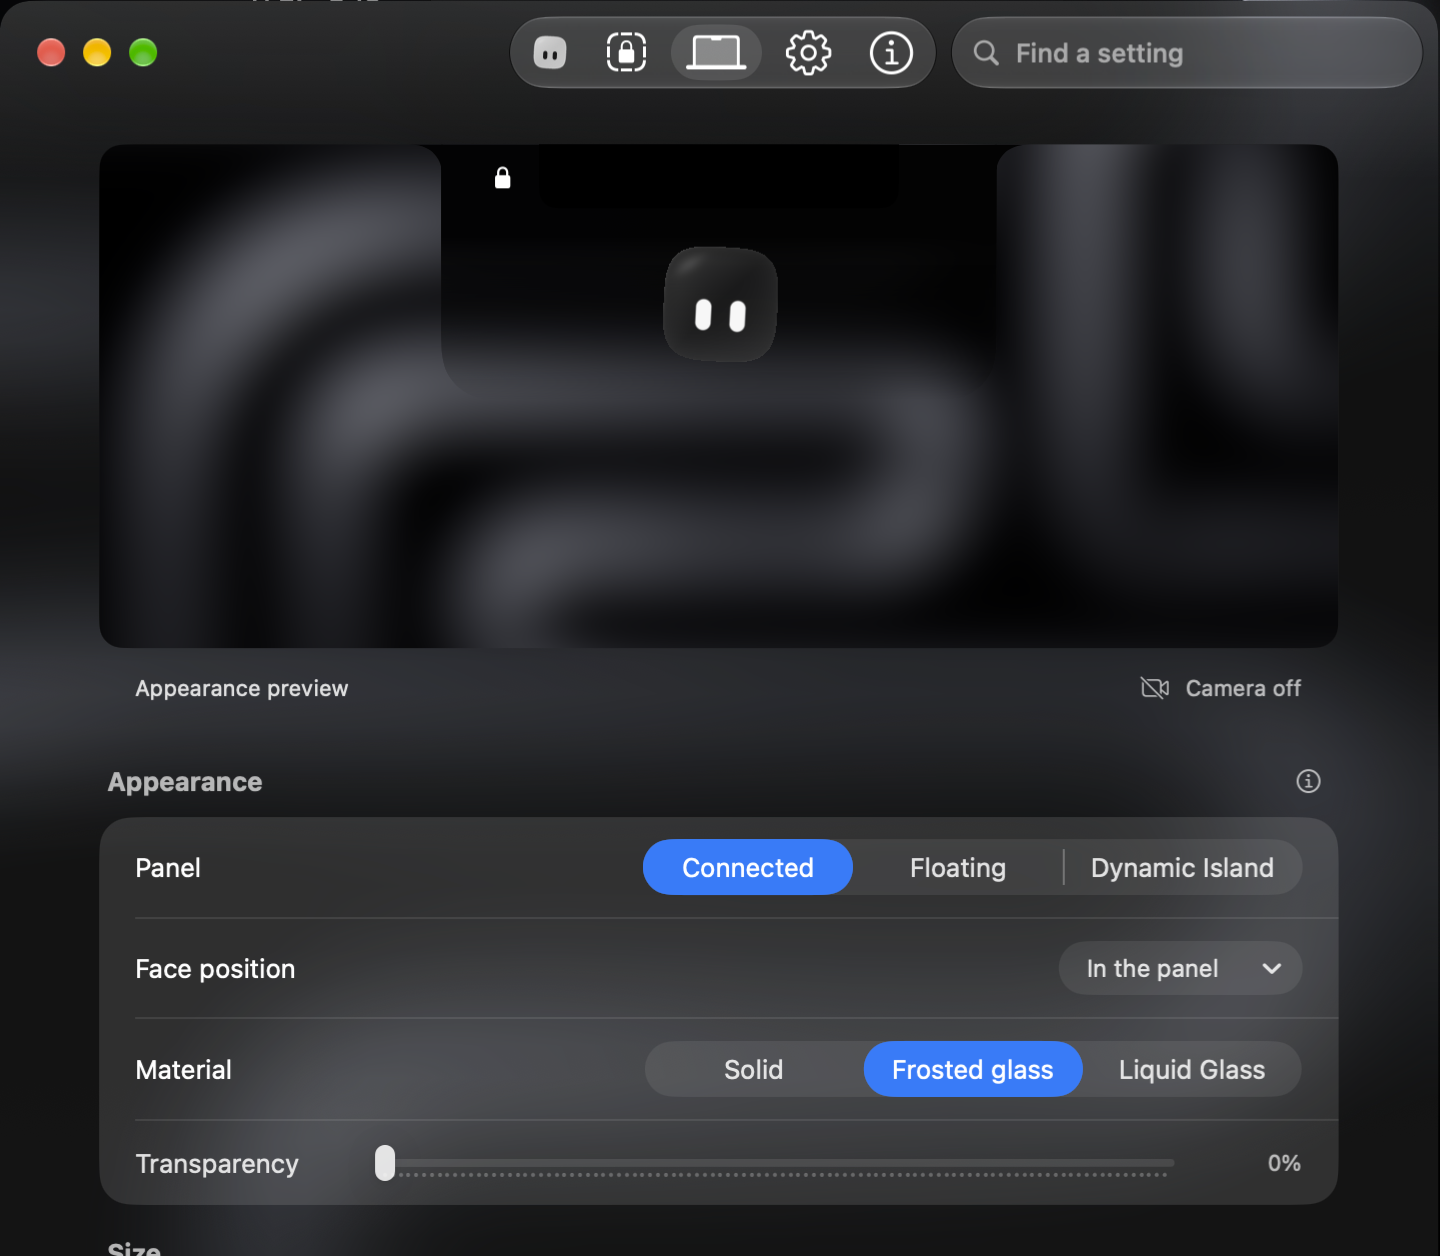Show info for the Appearance section
The image size is (1440, 1256).
(x=1308, y=781)
